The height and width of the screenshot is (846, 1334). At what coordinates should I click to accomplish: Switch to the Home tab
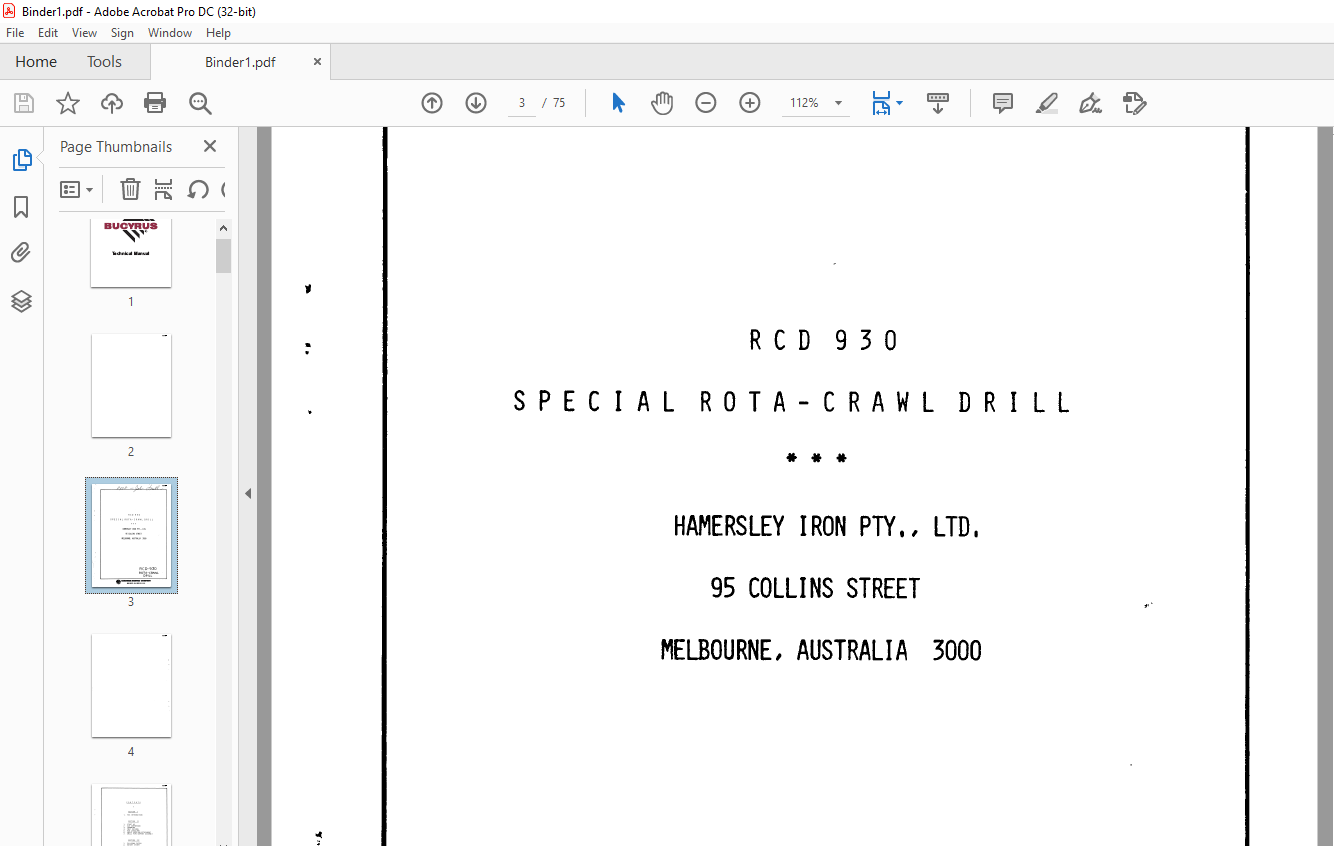[x=36, y=62]
